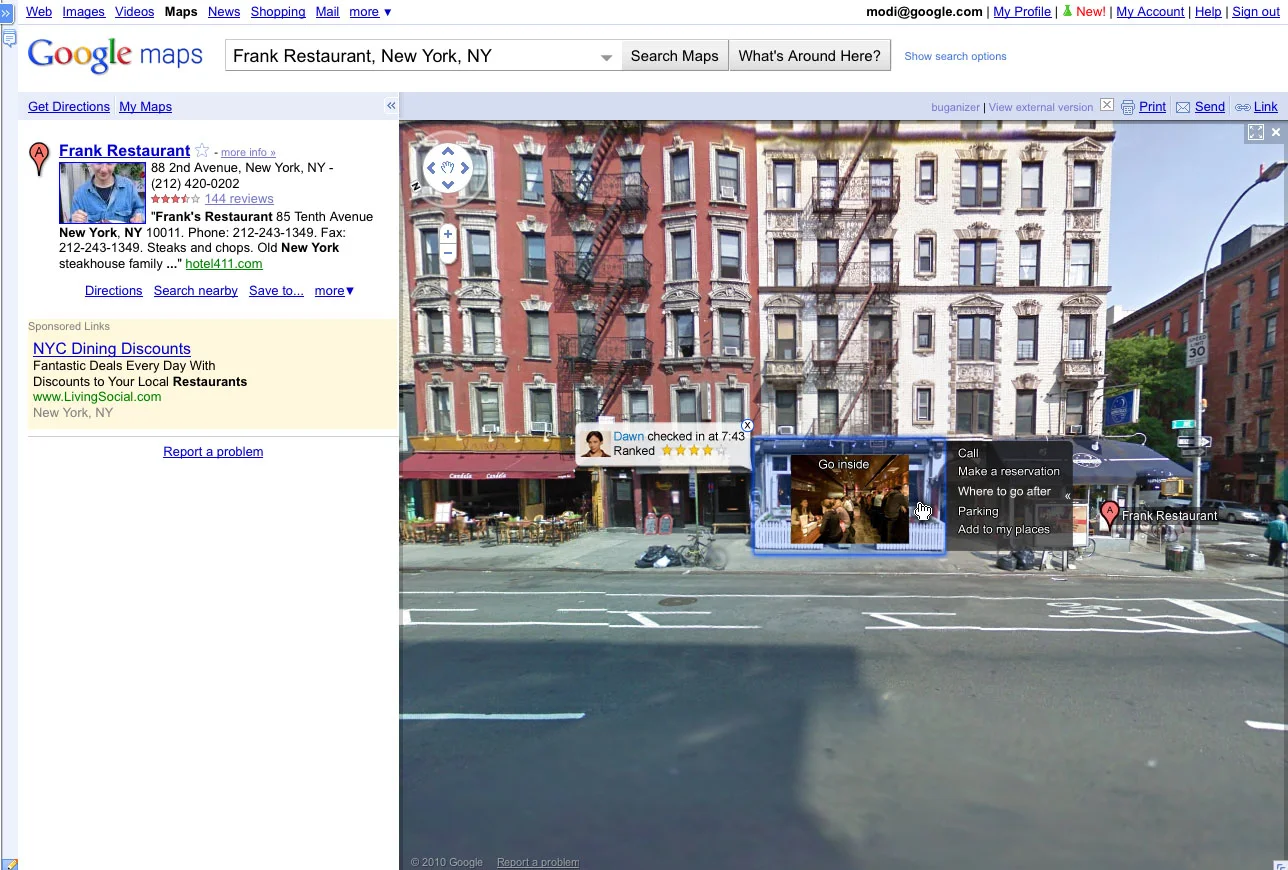Click the Search Maps button

pyautogui.click(x=675, y=56)
